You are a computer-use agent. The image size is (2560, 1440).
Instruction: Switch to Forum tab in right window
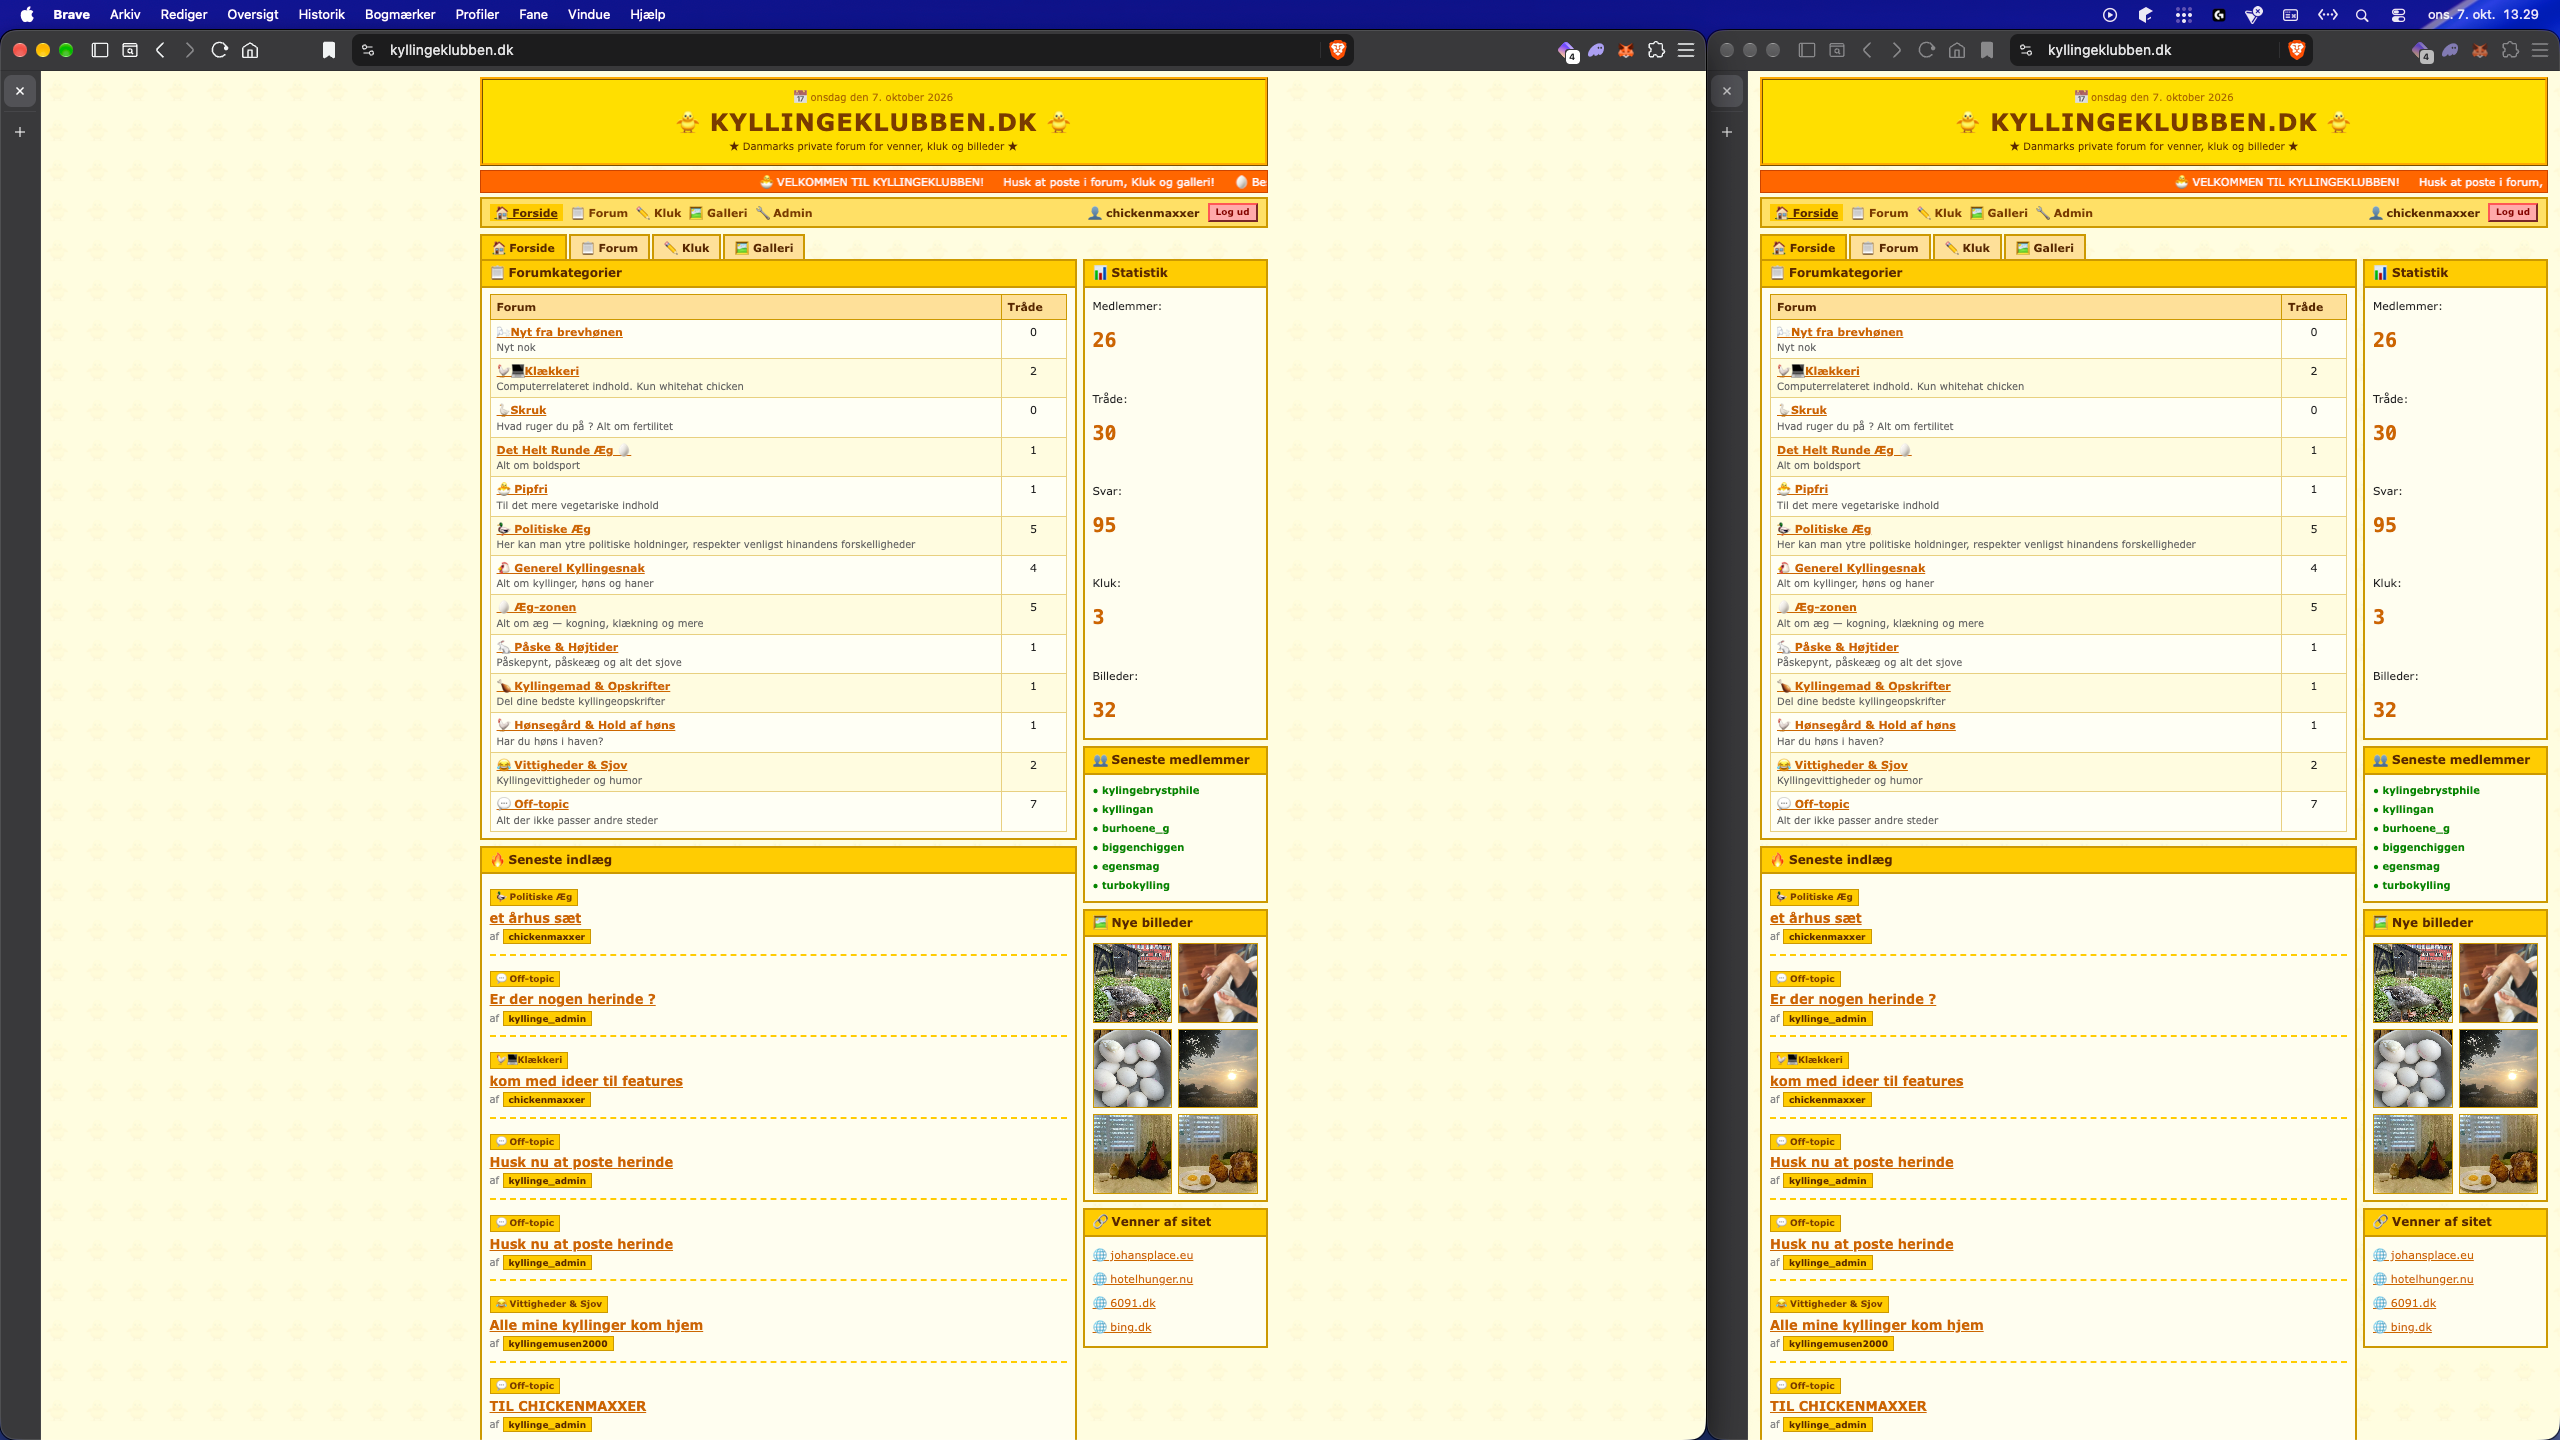1890,248
